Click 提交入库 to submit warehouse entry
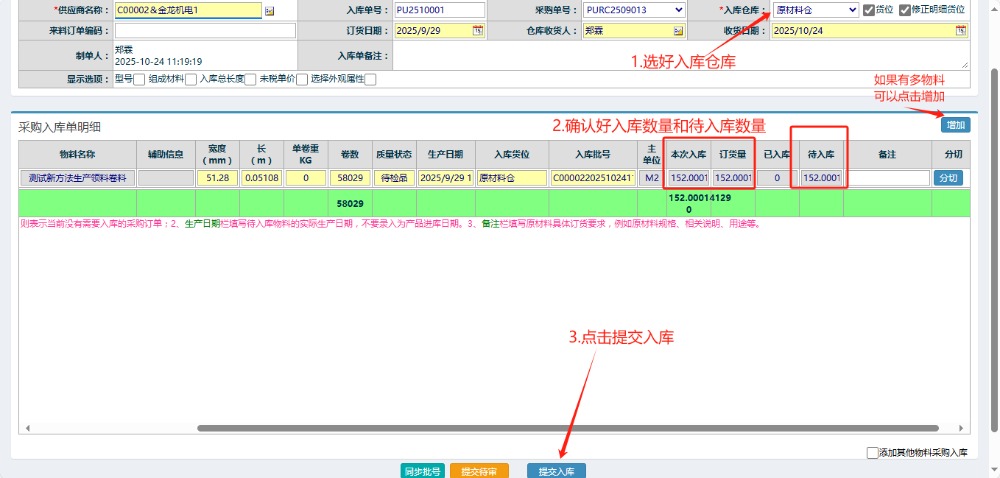1000x478 pixels. click(556, 470)
